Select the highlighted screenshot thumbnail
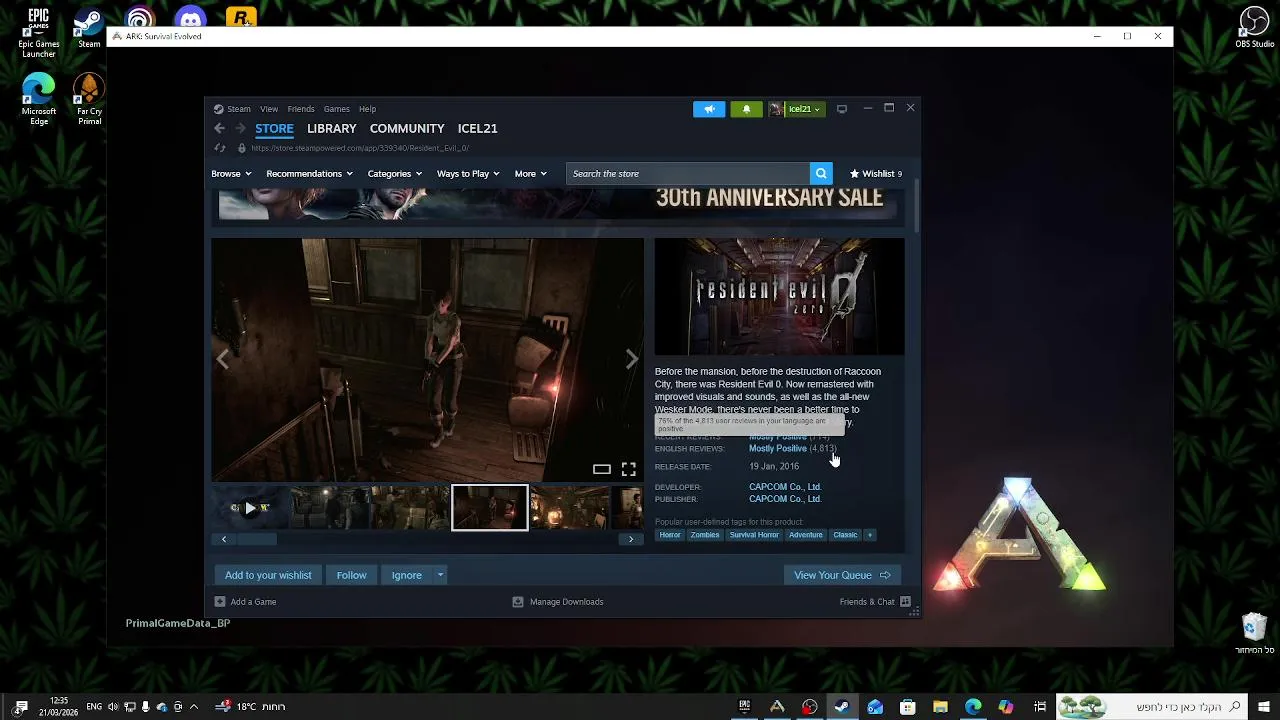This screenshot has height=720, width=1280. pyautogui.click(x=490, y=508)
